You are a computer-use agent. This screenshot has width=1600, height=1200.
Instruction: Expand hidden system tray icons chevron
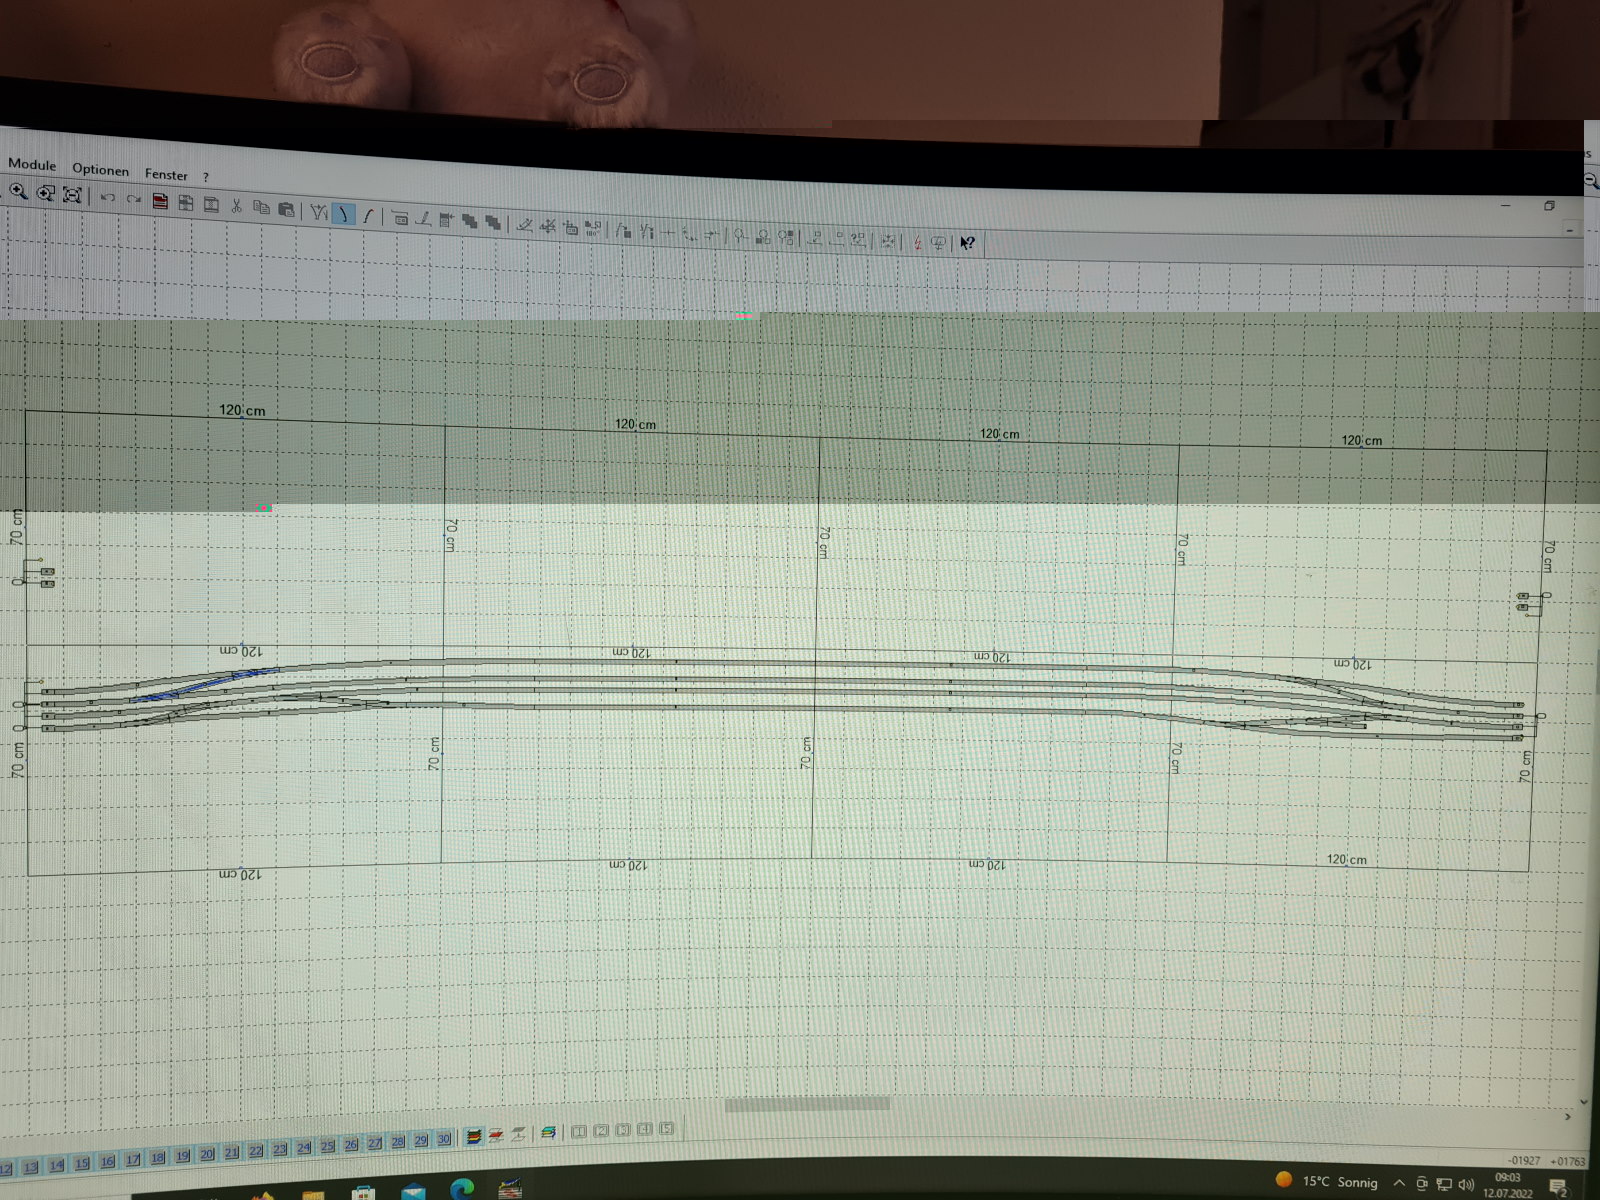coord(1399,1183)
